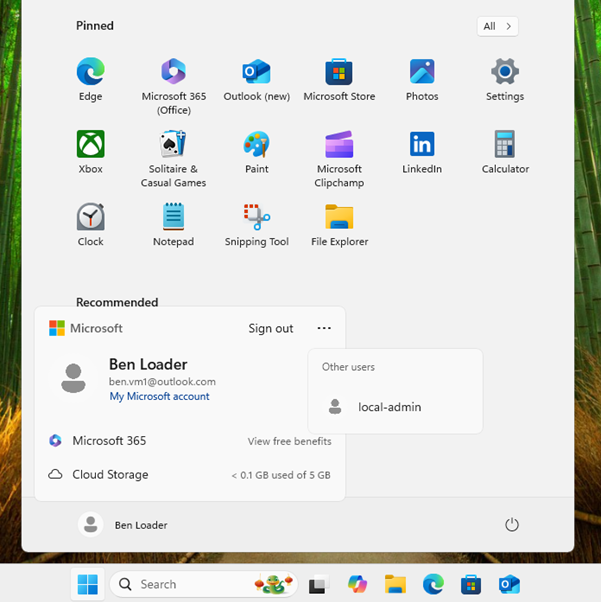Show all apps with the All button
This screenshot has width=601, height=602.
[x=497, y=26]
